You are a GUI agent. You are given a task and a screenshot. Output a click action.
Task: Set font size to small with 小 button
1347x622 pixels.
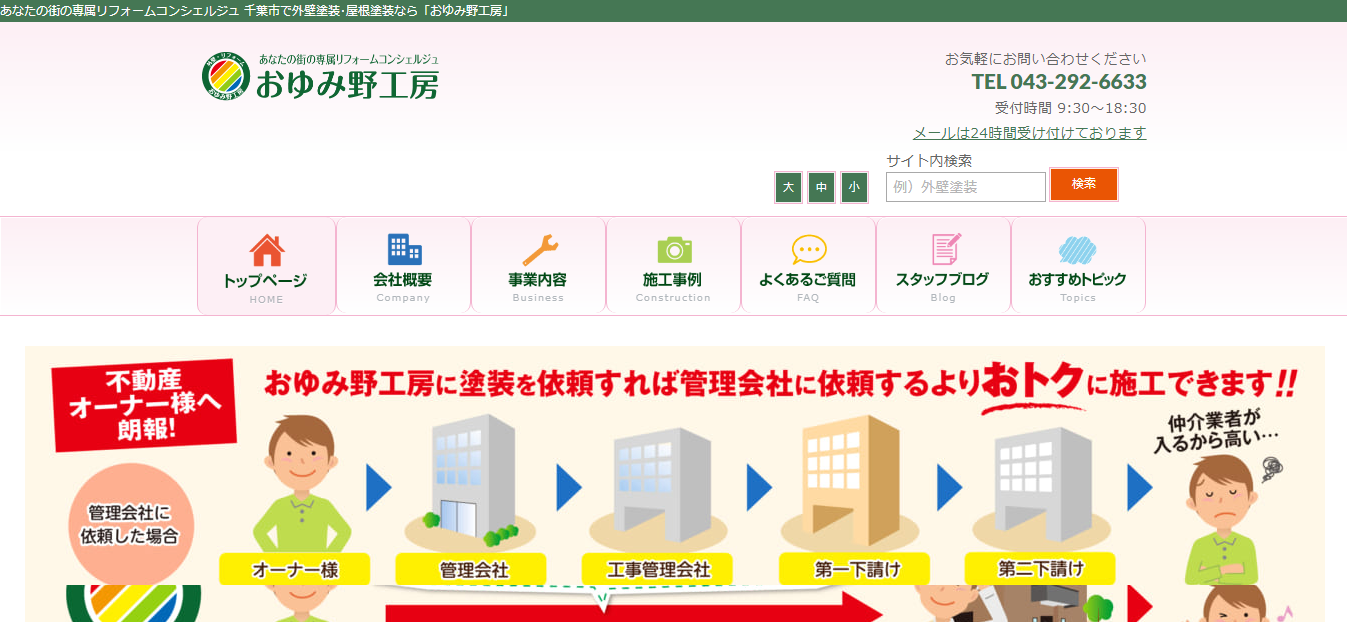coord(854,187)
